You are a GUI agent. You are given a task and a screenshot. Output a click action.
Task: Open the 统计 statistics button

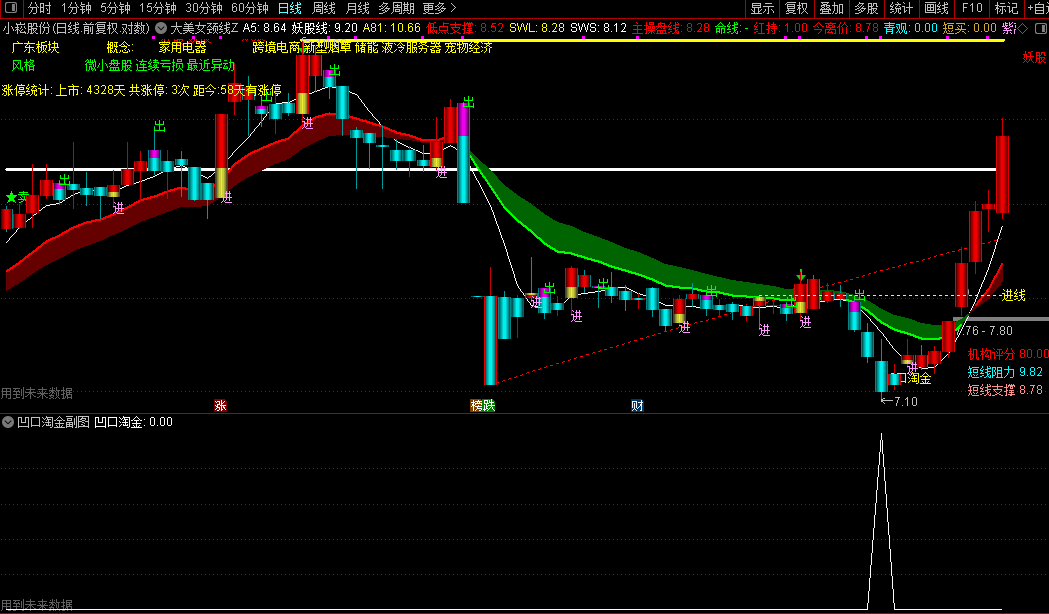[x=901, y=8]
